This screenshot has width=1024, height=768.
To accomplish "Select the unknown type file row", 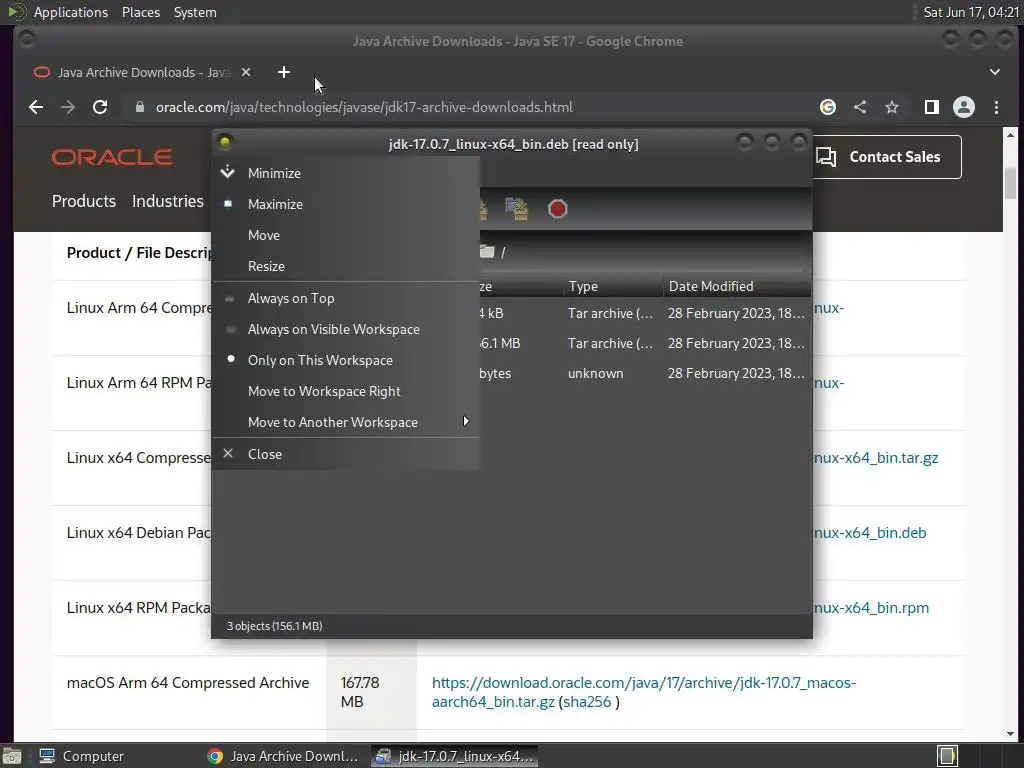I will pos(645,374).
